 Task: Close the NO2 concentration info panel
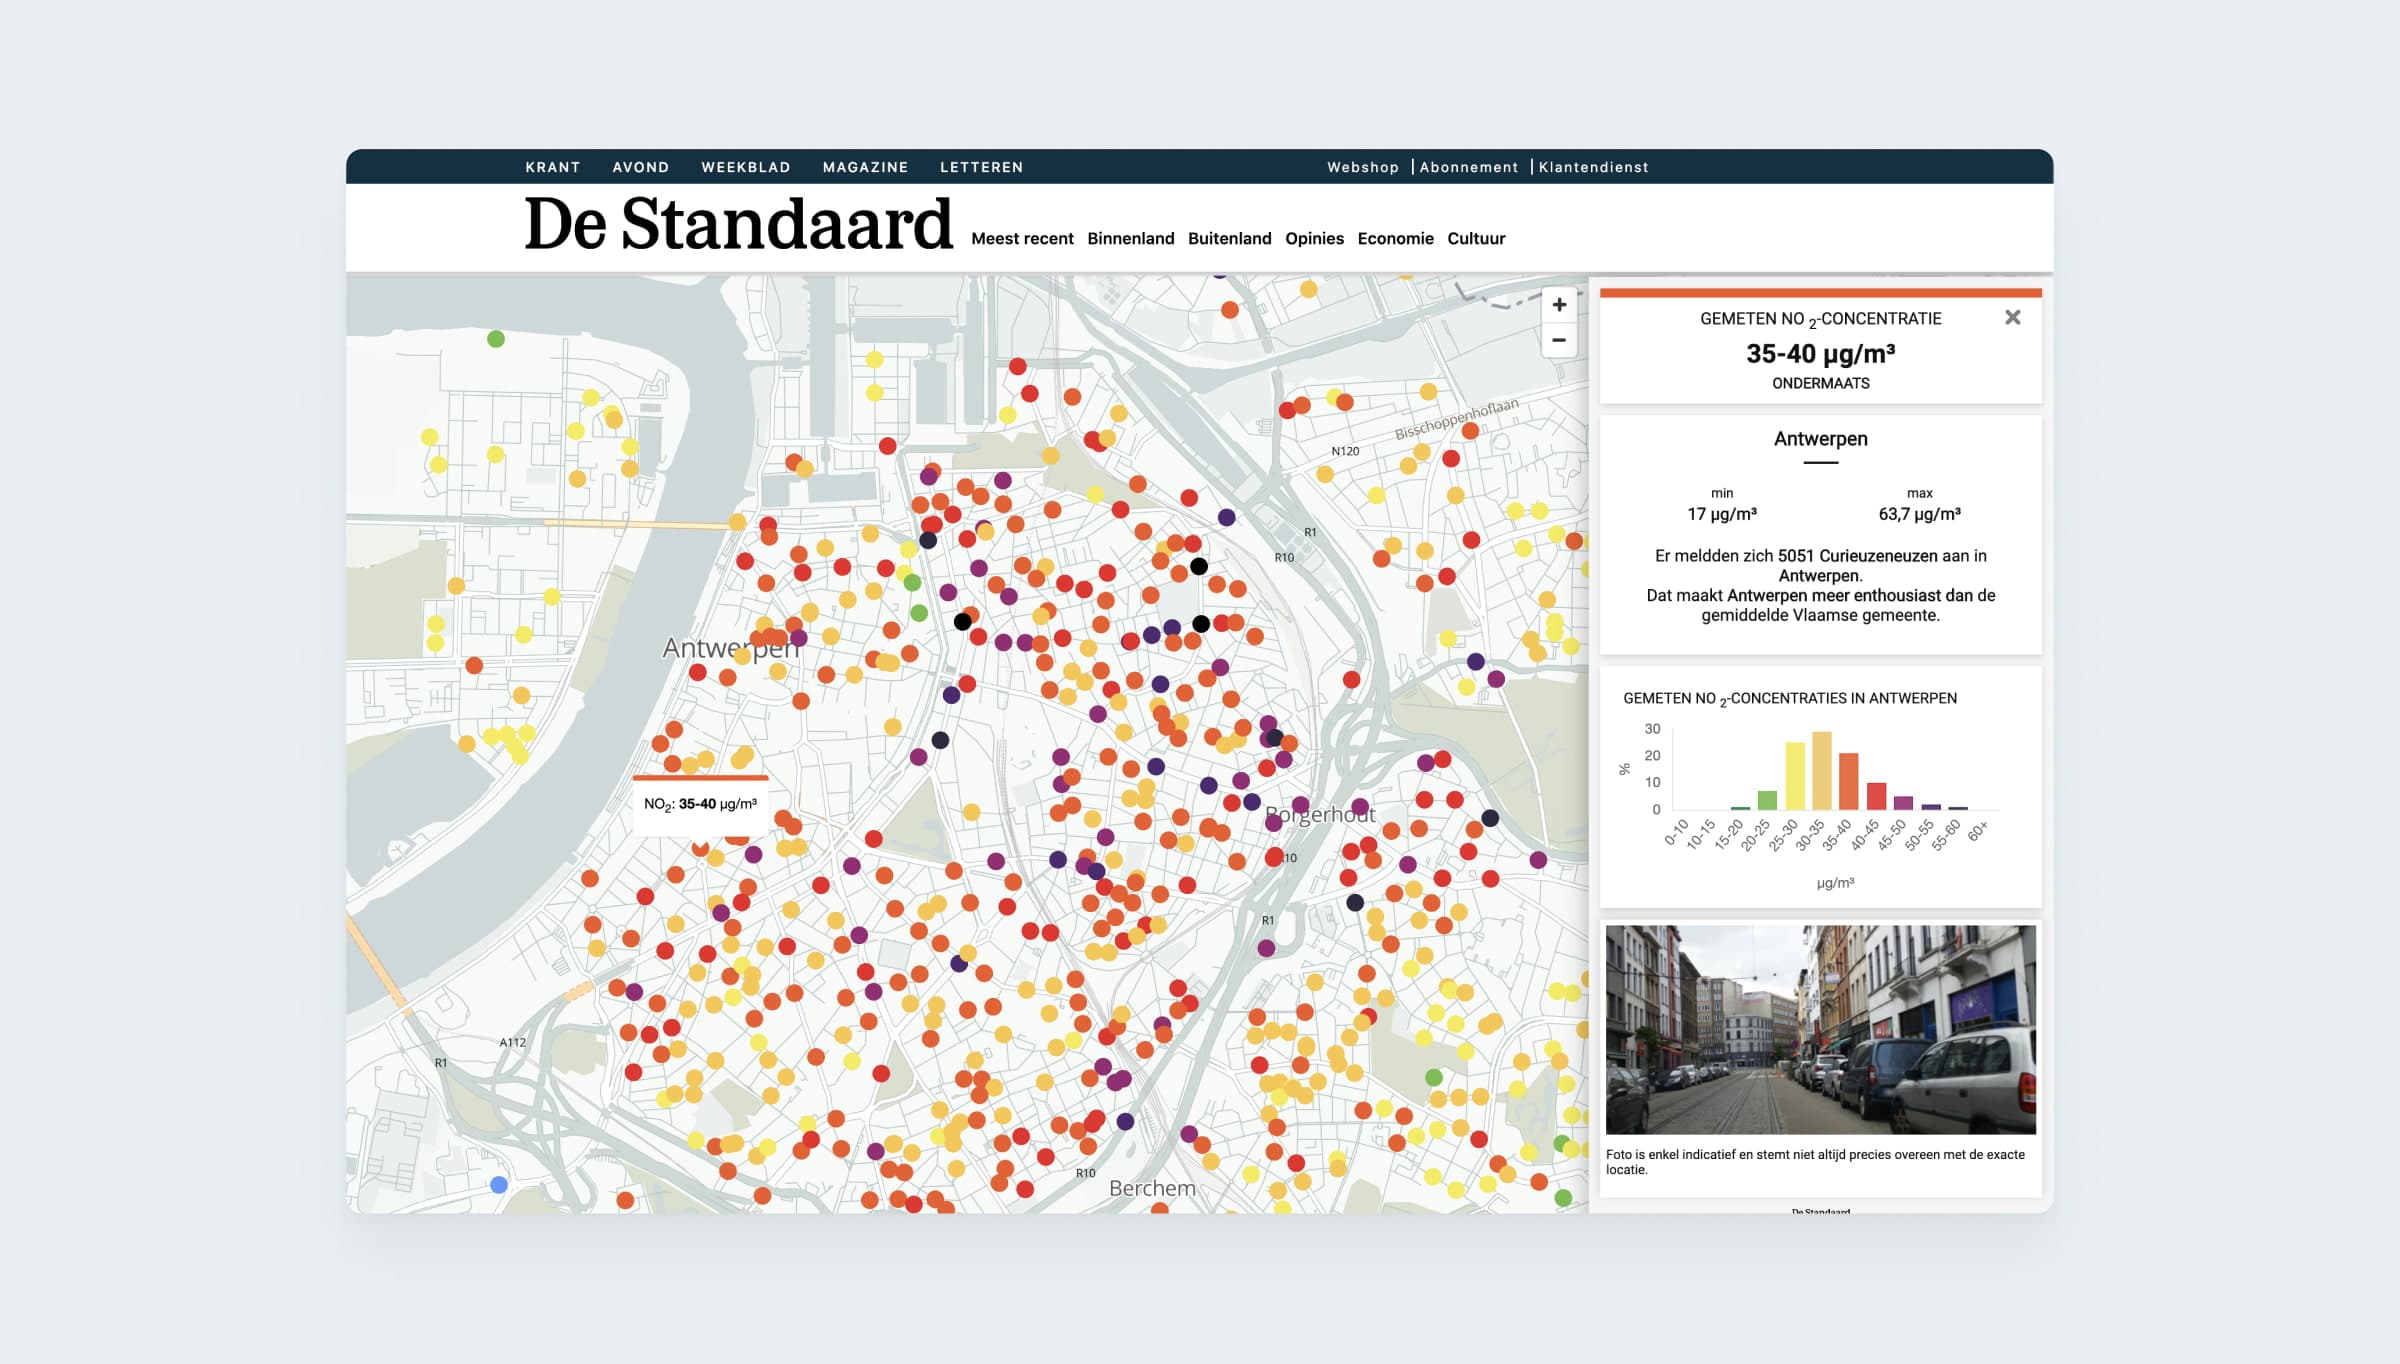(x=2013, y=317)
